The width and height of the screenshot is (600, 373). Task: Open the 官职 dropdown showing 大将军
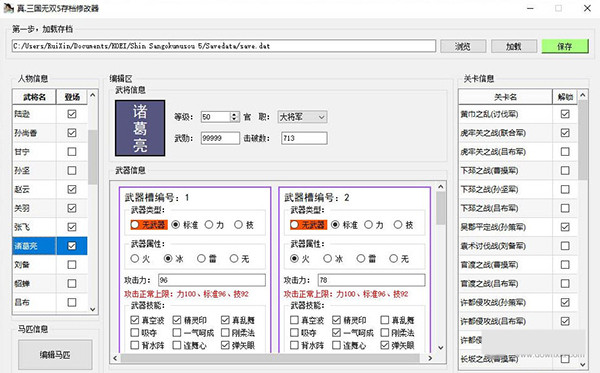tap(302, 117)
